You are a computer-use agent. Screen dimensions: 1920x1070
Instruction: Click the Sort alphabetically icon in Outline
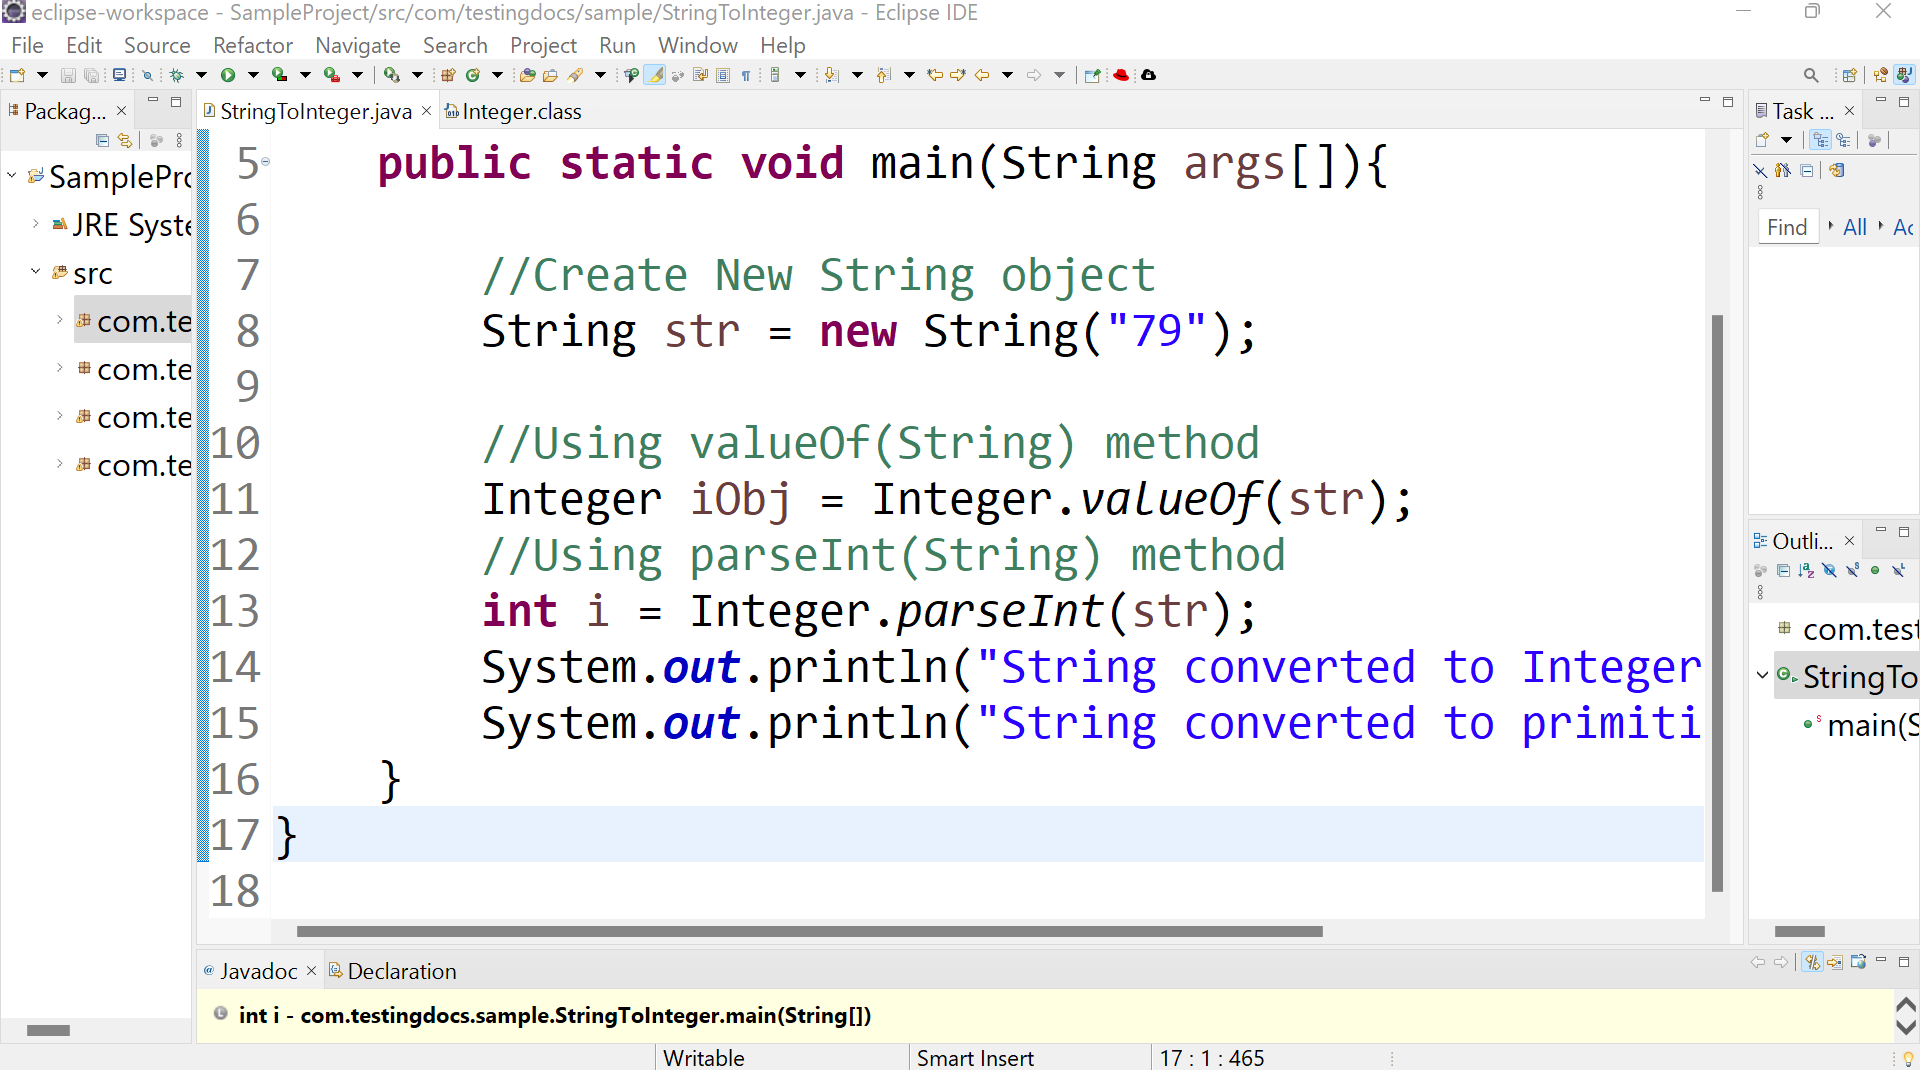click(x=1806, y=570)
